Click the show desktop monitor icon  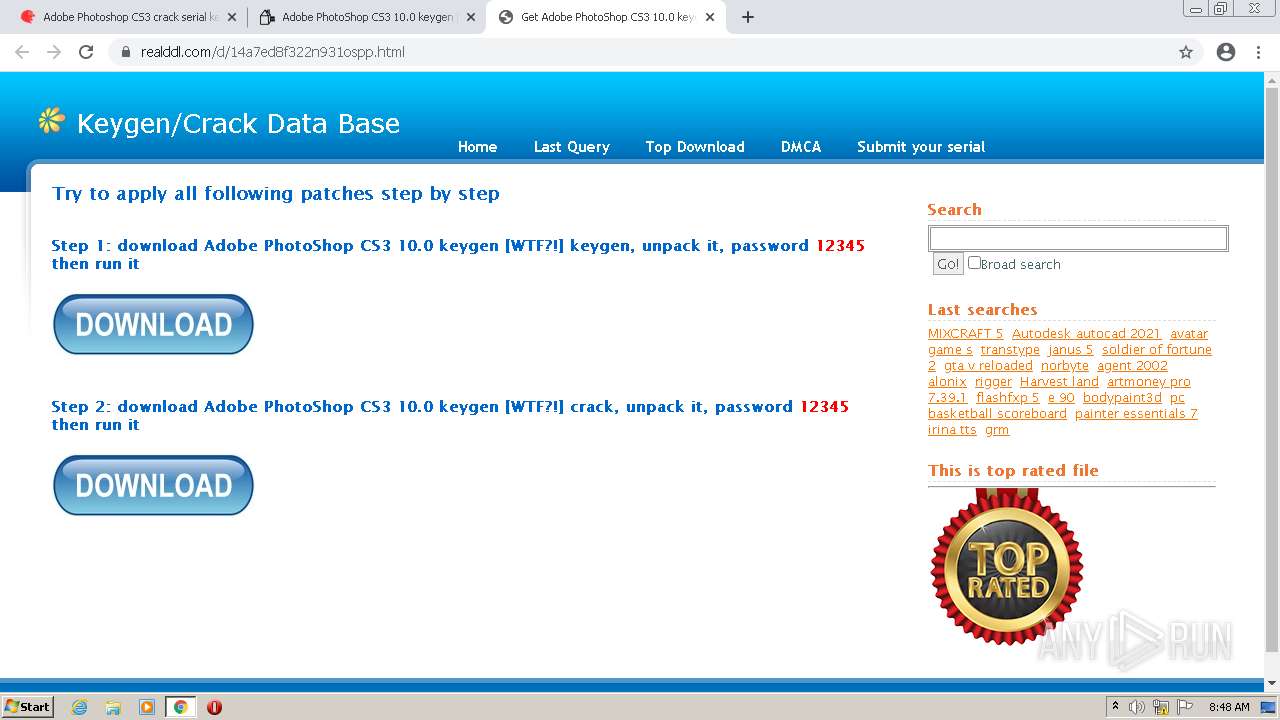[x=1268, y=707]
